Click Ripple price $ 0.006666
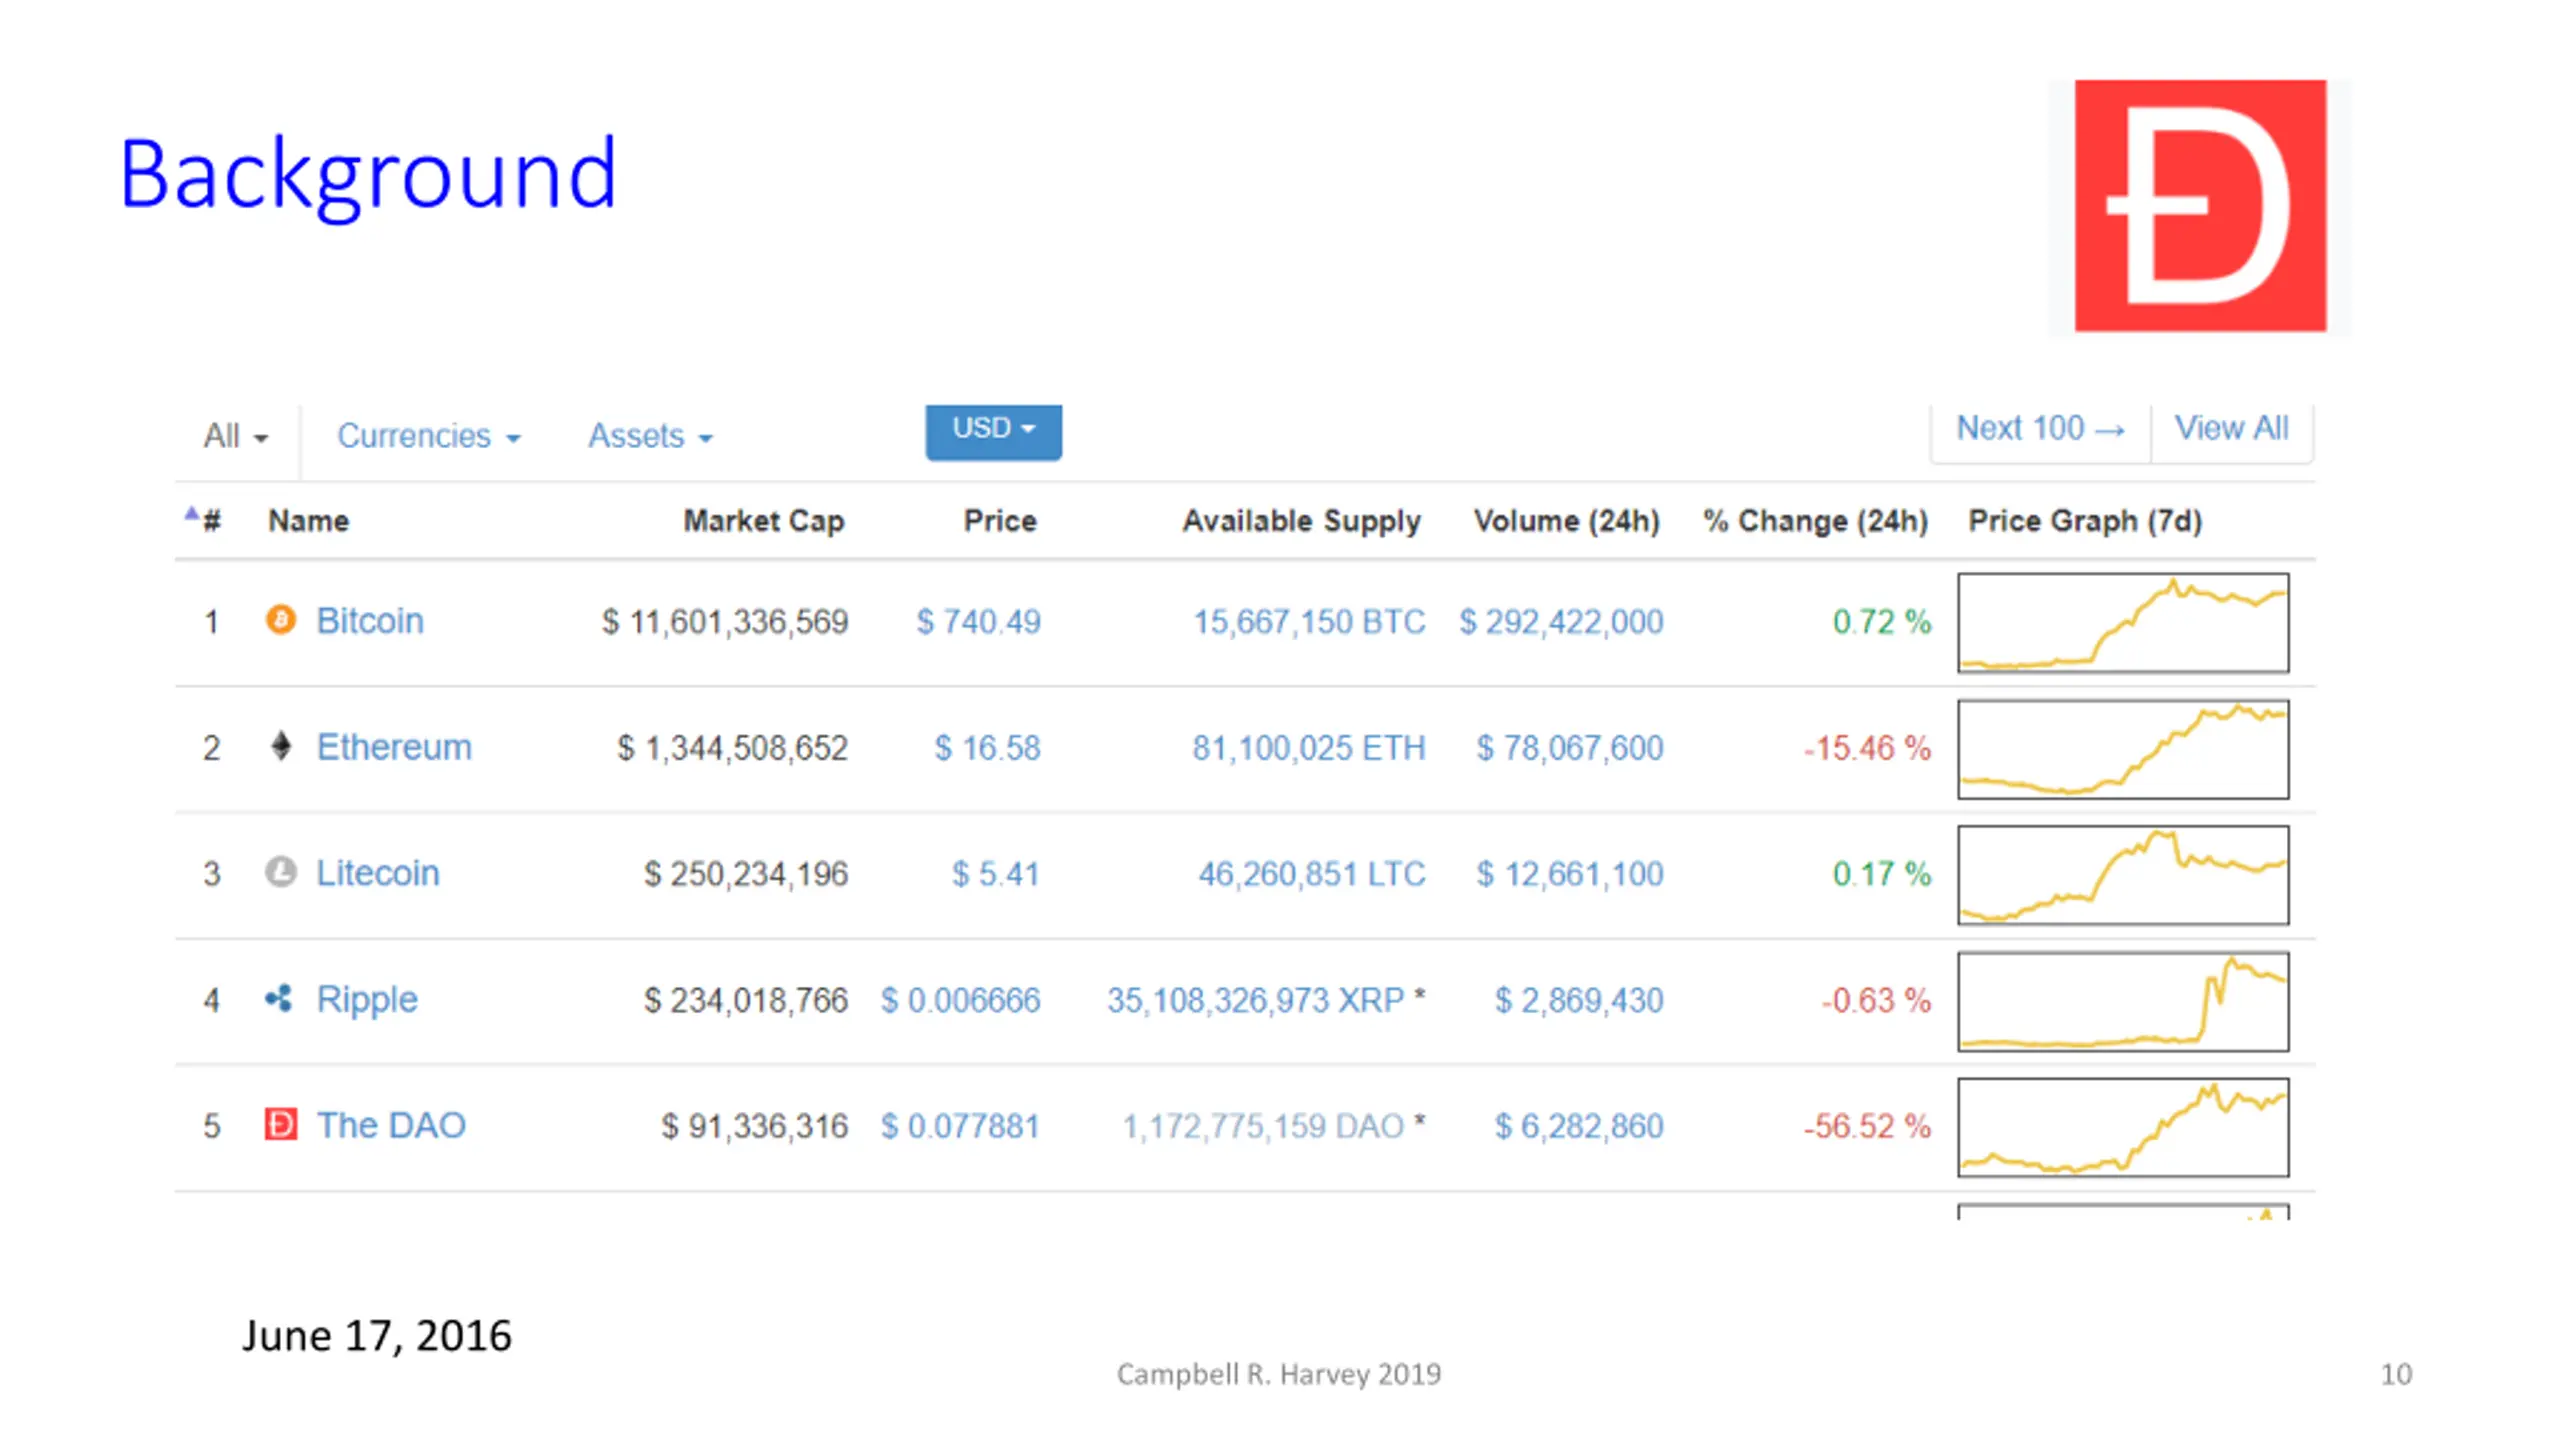This screenshot has width=2560, height=1440. click(x=961, y=1000)
